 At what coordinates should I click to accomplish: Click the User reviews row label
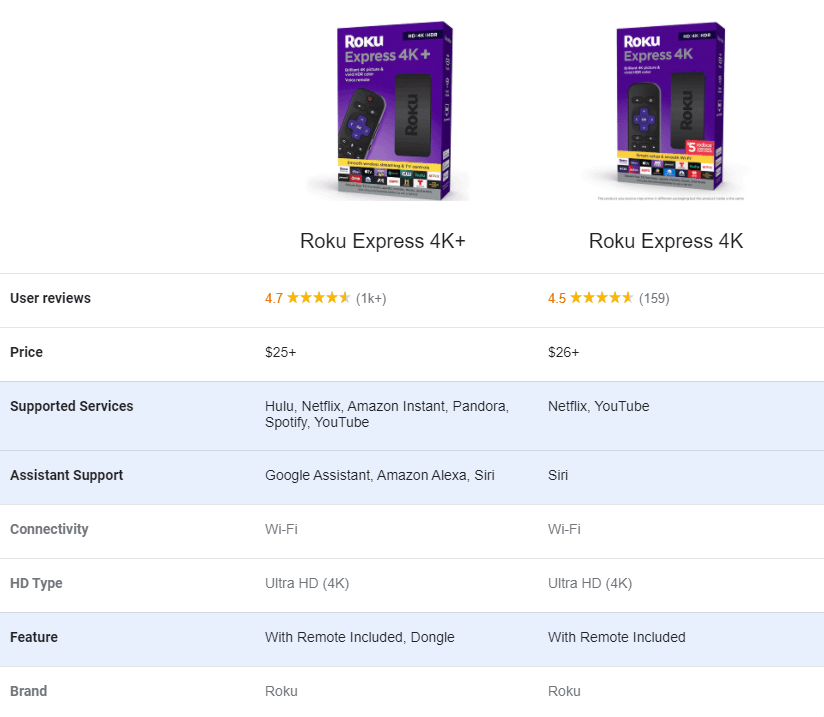(50, 298)
